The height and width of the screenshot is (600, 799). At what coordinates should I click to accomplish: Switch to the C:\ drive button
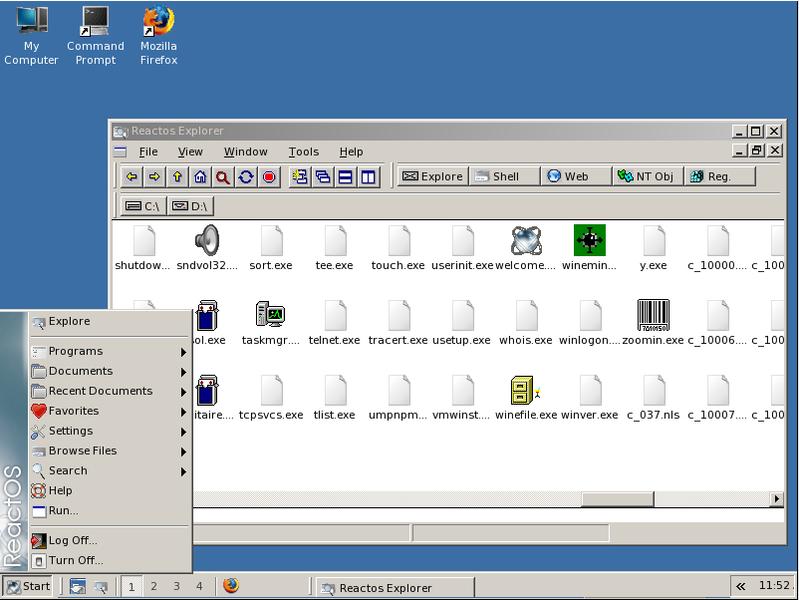(143, 206)
